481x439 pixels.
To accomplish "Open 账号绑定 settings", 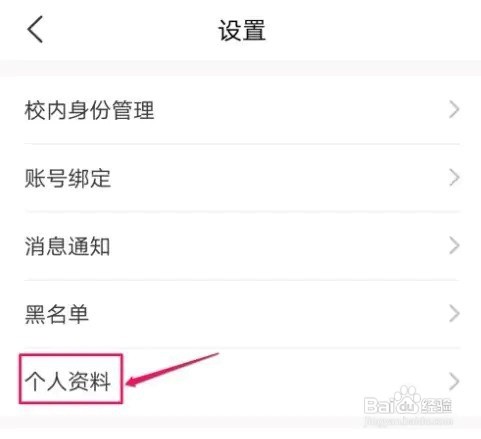I will pos(242,178).
